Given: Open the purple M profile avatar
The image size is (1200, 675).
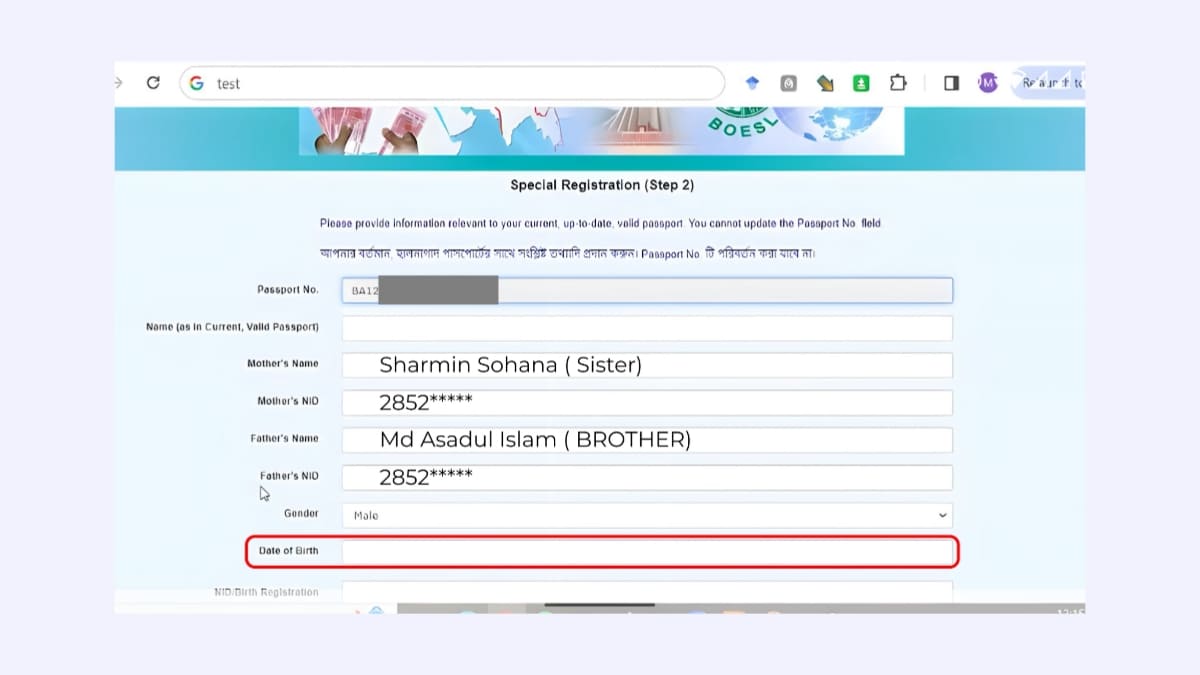Looking at the screenshot, I should [987, 83].
